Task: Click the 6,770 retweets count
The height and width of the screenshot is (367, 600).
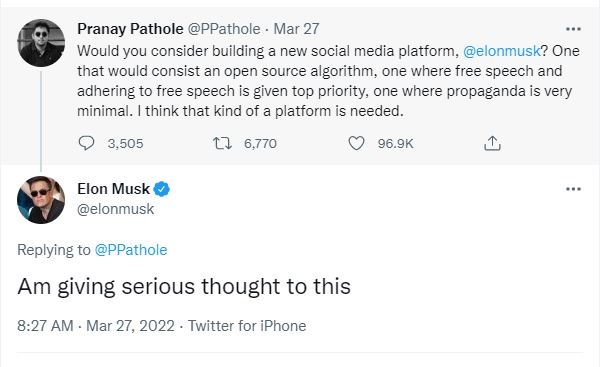Action: [260, 144]
